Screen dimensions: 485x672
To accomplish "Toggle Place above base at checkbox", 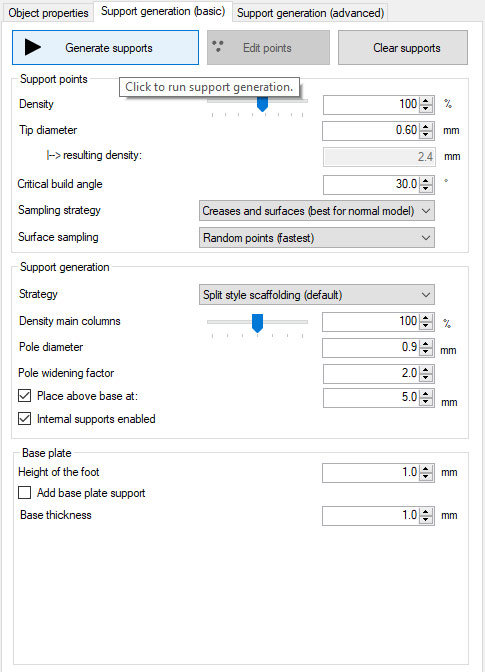I will coord(24,396).
